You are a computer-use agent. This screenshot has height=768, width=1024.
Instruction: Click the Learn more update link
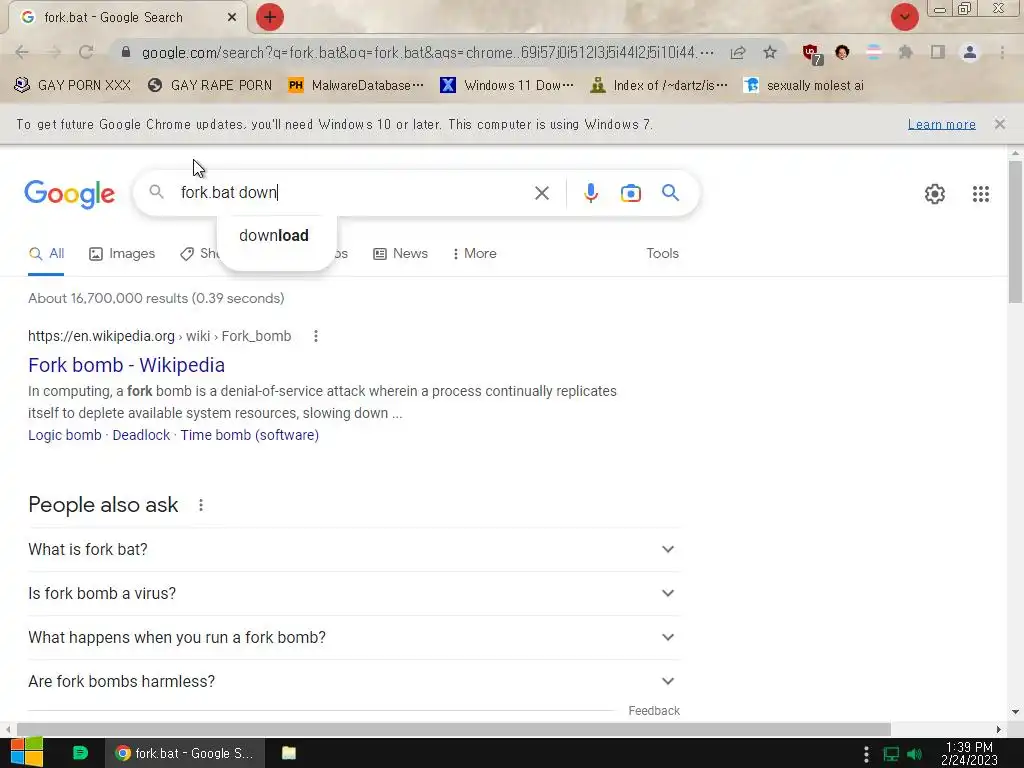coord(941,124)
